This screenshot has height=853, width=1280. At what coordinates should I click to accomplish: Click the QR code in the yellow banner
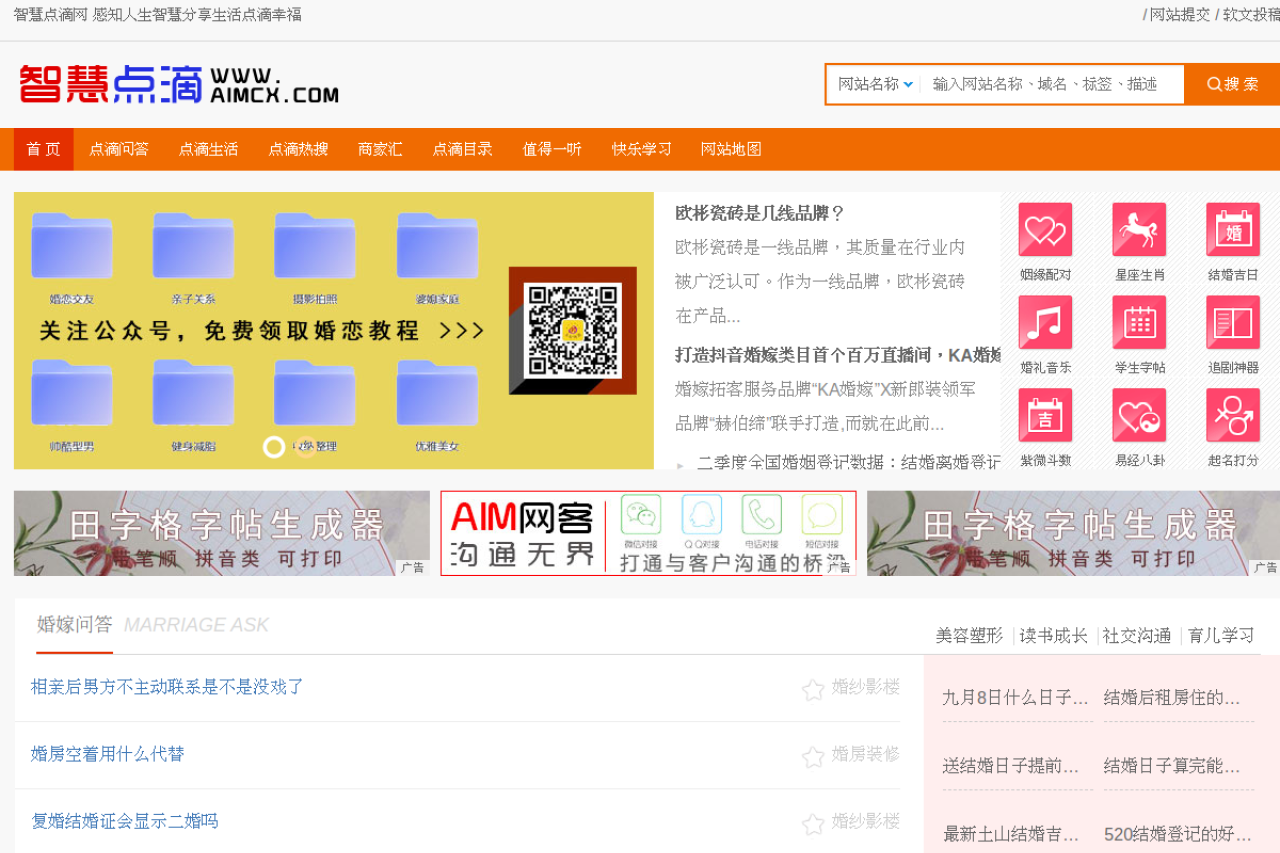pos(573,330)
